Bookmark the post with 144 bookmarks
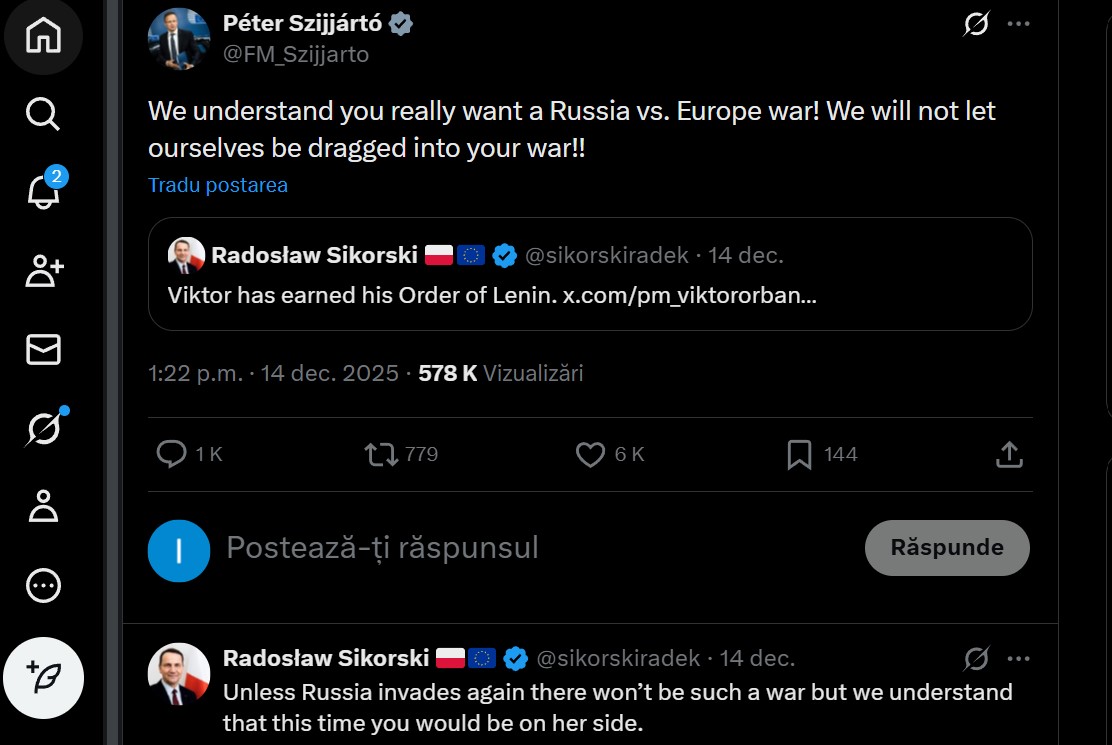This screenshot has width=1112, height=745. 799,454
